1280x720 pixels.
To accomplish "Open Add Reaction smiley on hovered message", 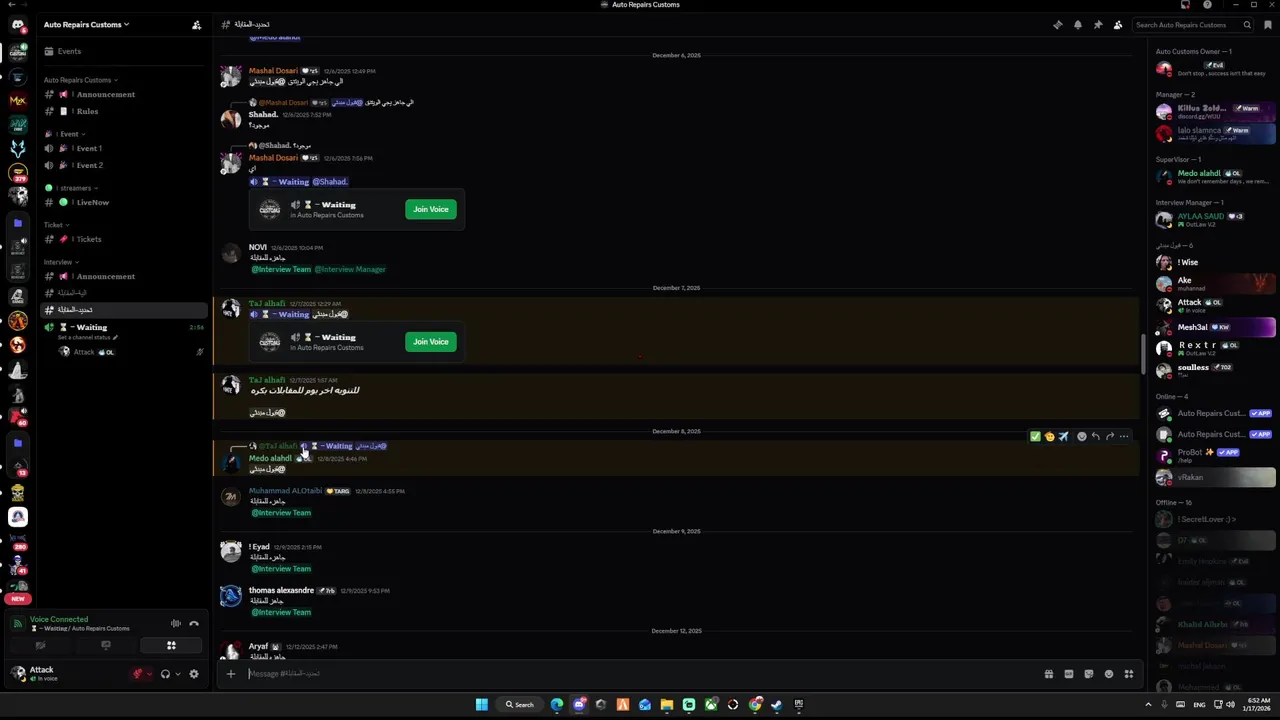I will click(1082, 437).
